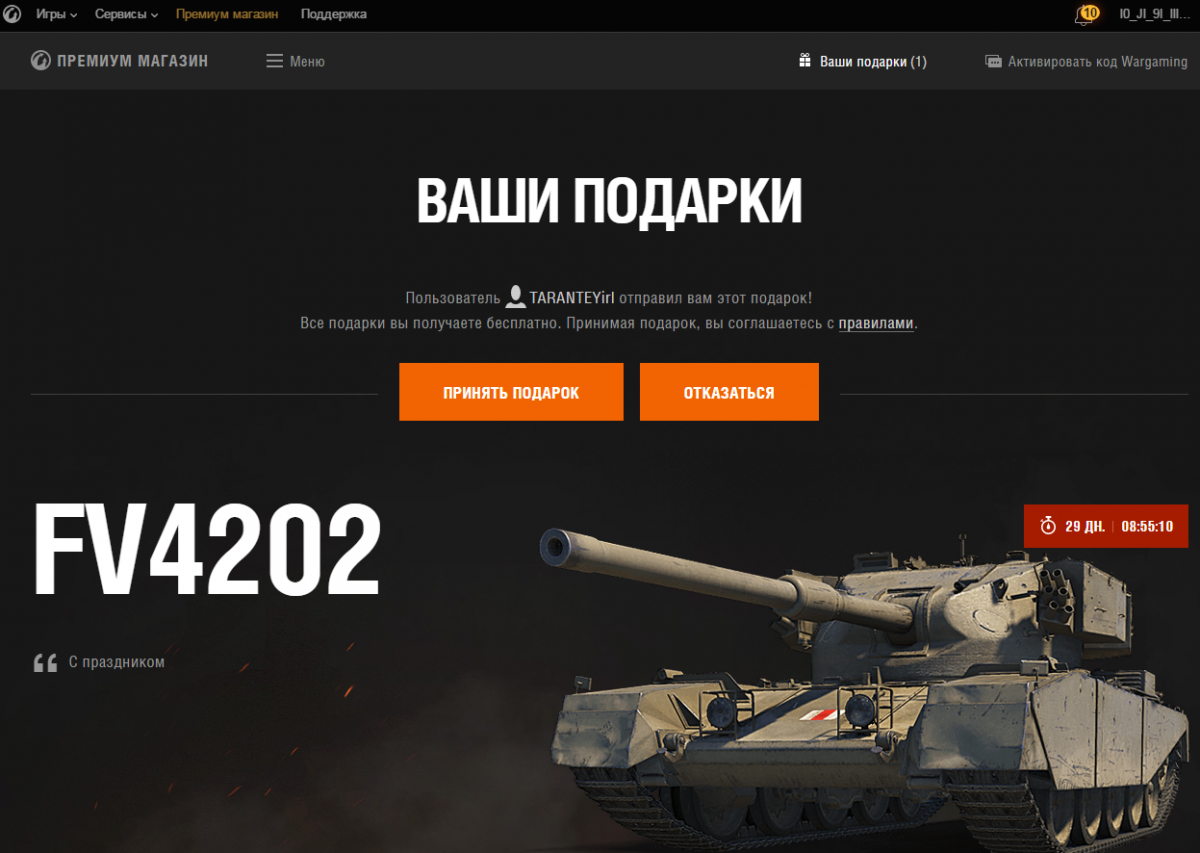Click the code activation icon beside Wargaming
This screenshot has height=853, width=1200.
(x=993, y=61)
